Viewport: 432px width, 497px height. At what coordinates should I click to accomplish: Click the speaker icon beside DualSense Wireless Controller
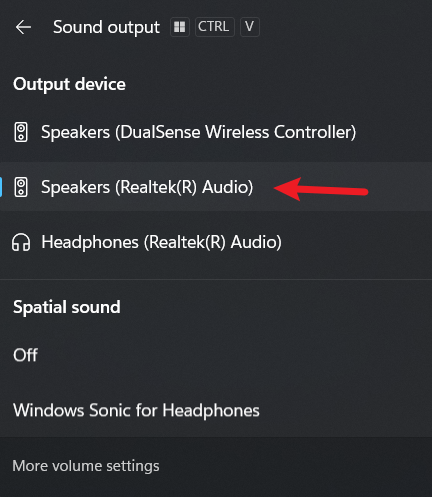click(x=21, y=132)
